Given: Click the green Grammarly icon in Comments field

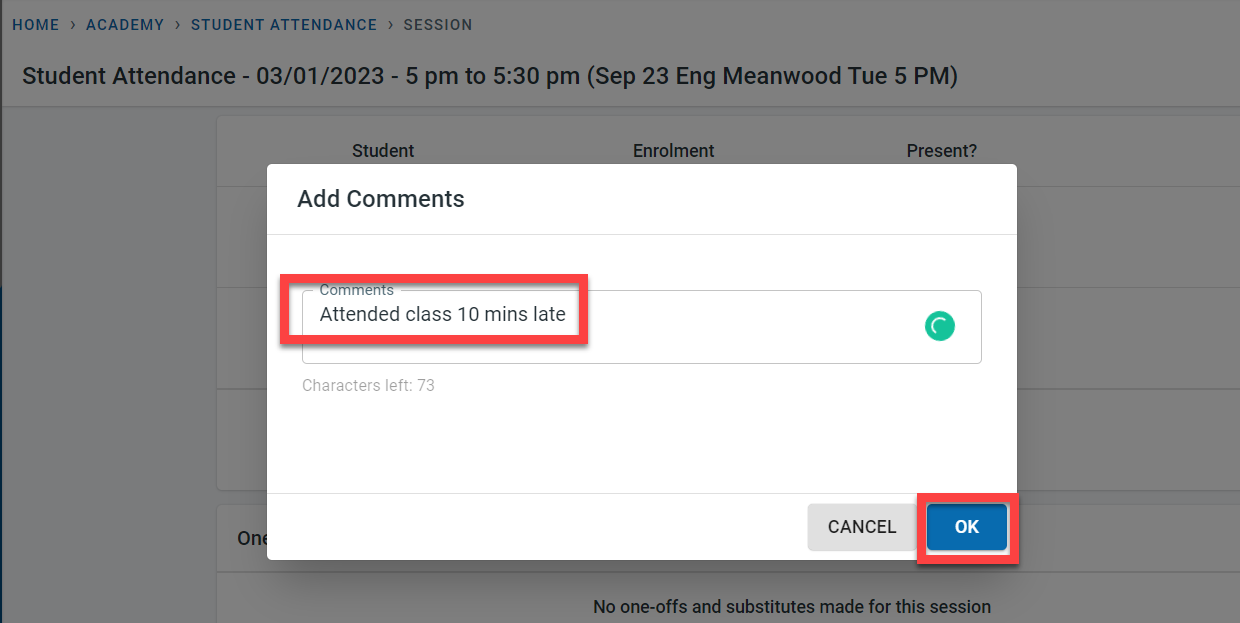Looking at the screenshot, I should pyautogui.click(x=940, y=326).
